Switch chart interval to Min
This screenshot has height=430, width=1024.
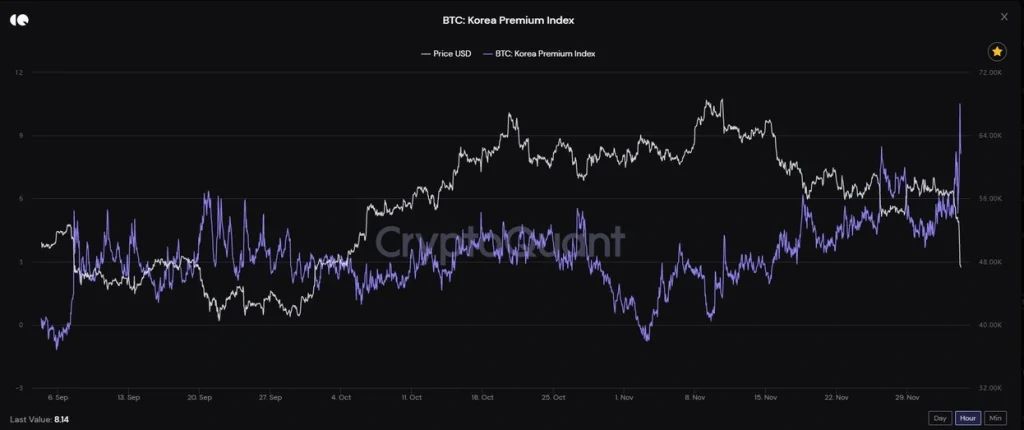click(x=995, y=418)
